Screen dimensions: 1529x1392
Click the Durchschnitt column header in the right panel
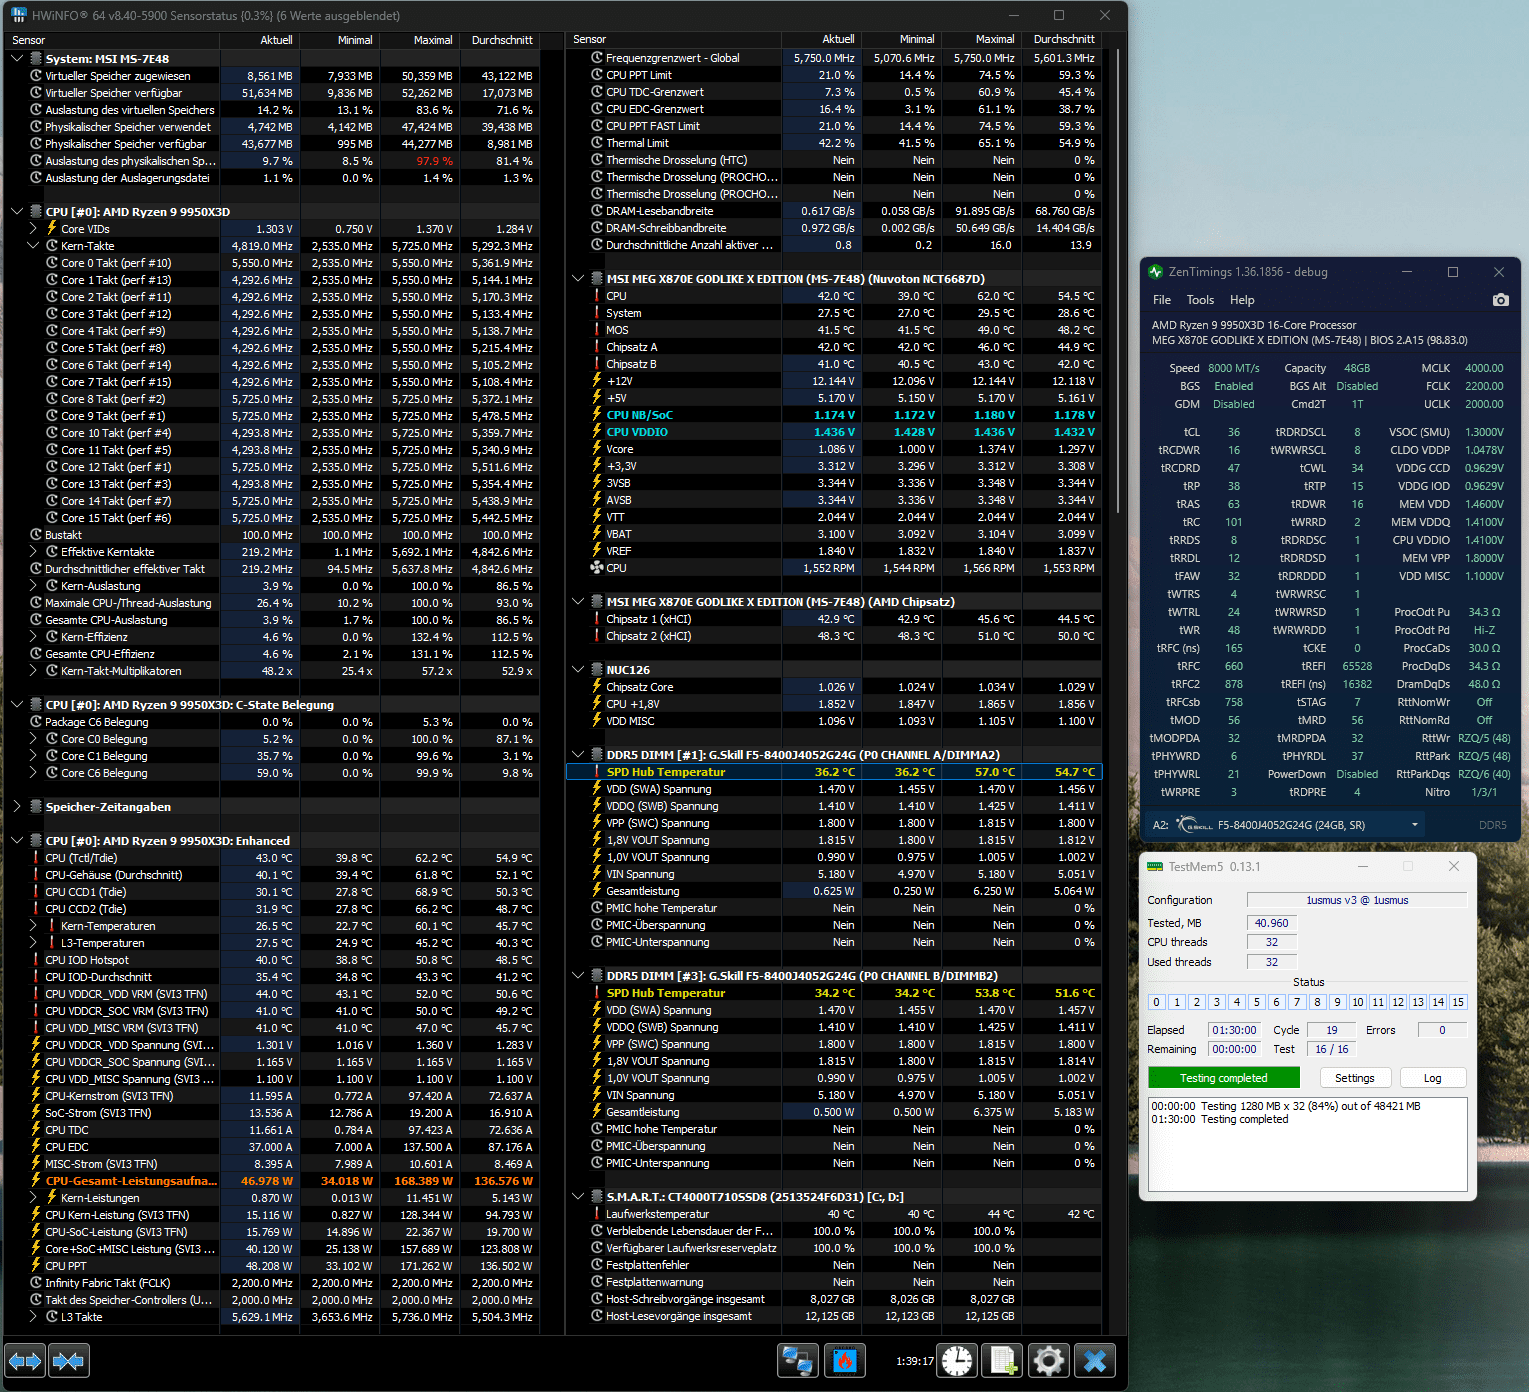[x=1062, y=39]
